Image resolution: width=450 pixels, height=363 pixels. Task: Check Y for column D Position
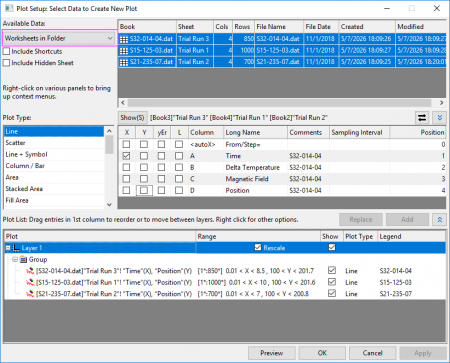pyautogui.click(x=144, y=190)
